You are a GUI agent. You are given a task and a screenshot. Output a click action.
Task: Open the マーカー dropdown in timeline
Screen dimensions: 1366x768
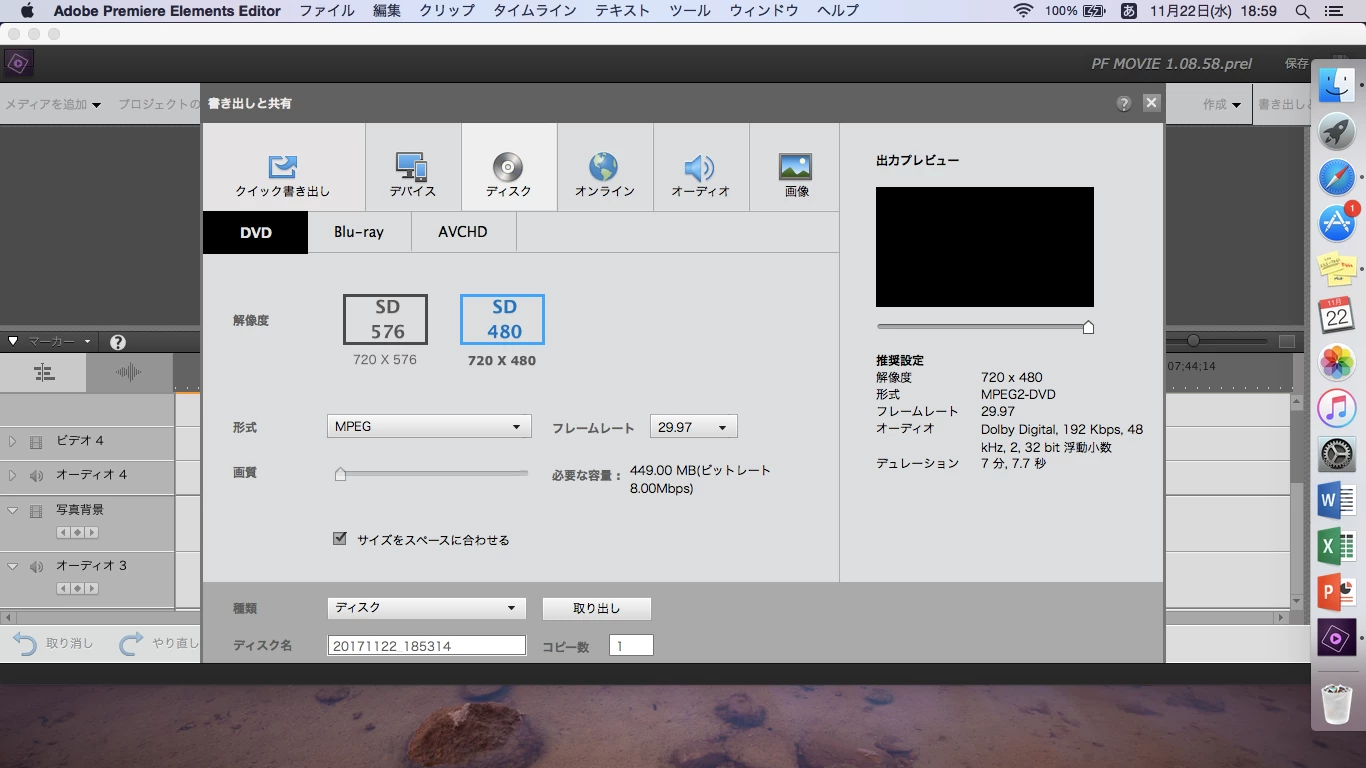coord(59,341)
